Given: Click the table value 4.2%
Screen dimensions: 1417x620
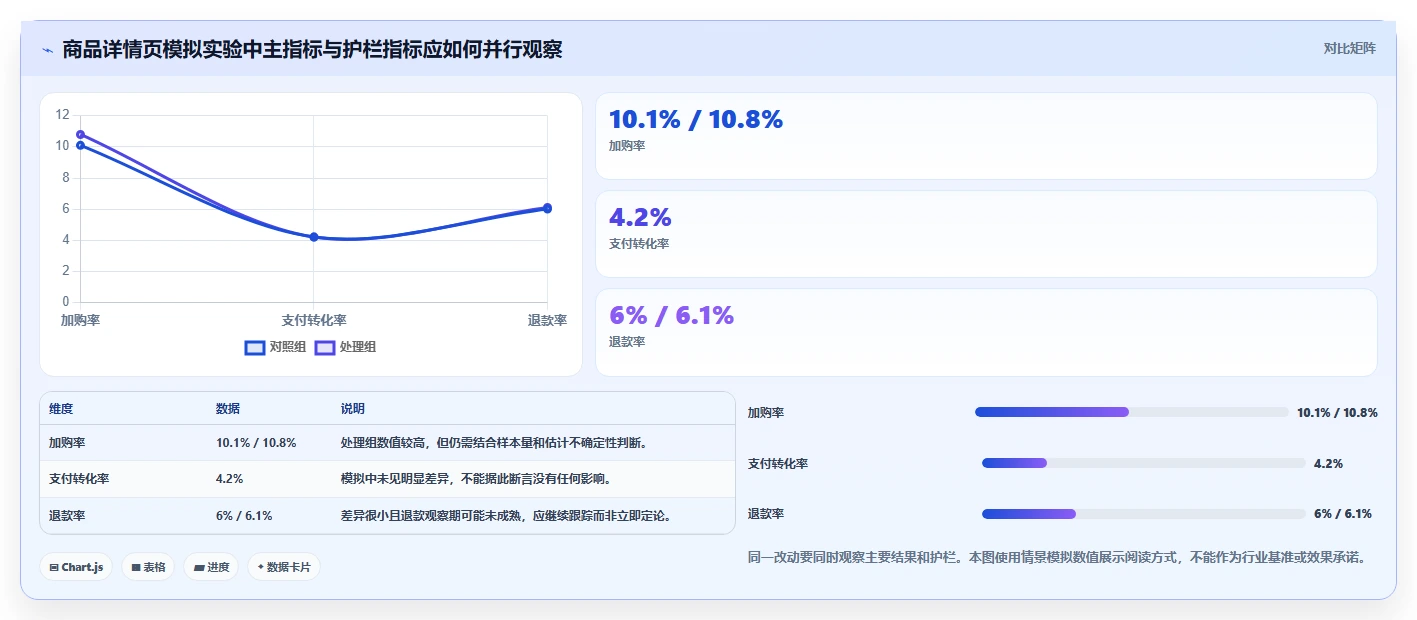Looking at the screenshot, I should click(230, 479).
